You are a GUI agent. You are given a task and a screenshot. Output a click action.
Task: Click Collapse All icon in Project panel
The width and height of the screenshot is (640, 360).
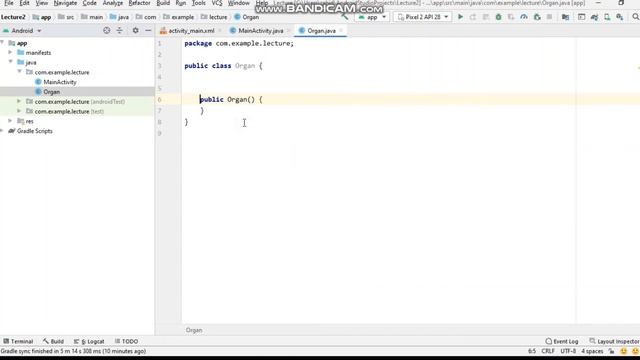pyautogui.click(x=119, y=31)
